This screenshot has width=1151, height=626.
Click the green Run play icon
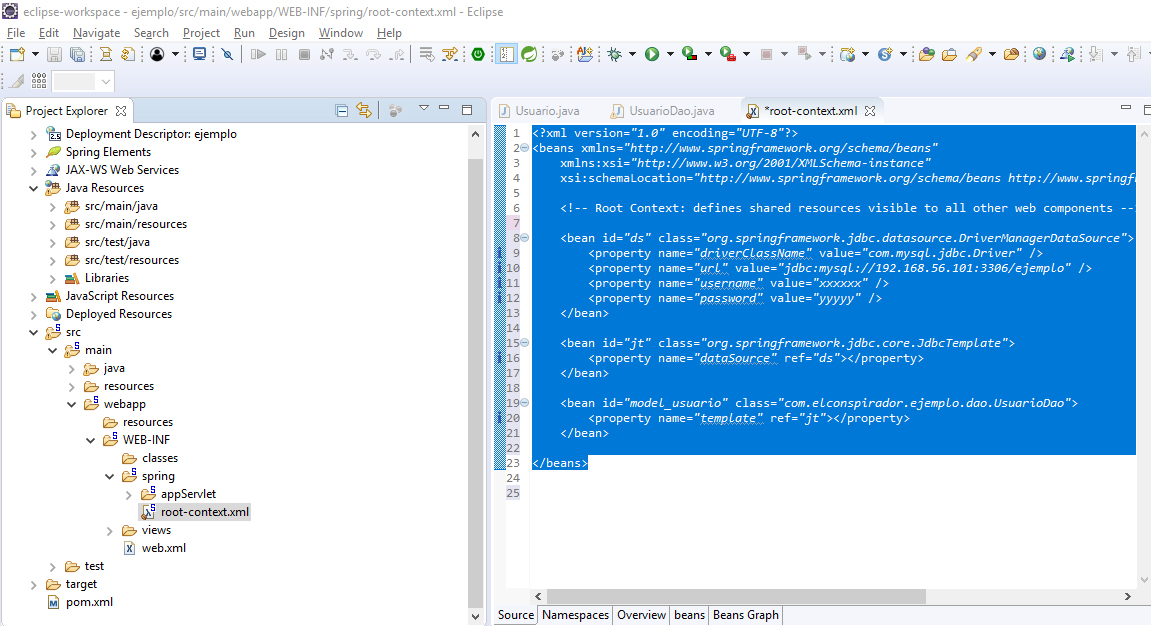tap(652, 54)
